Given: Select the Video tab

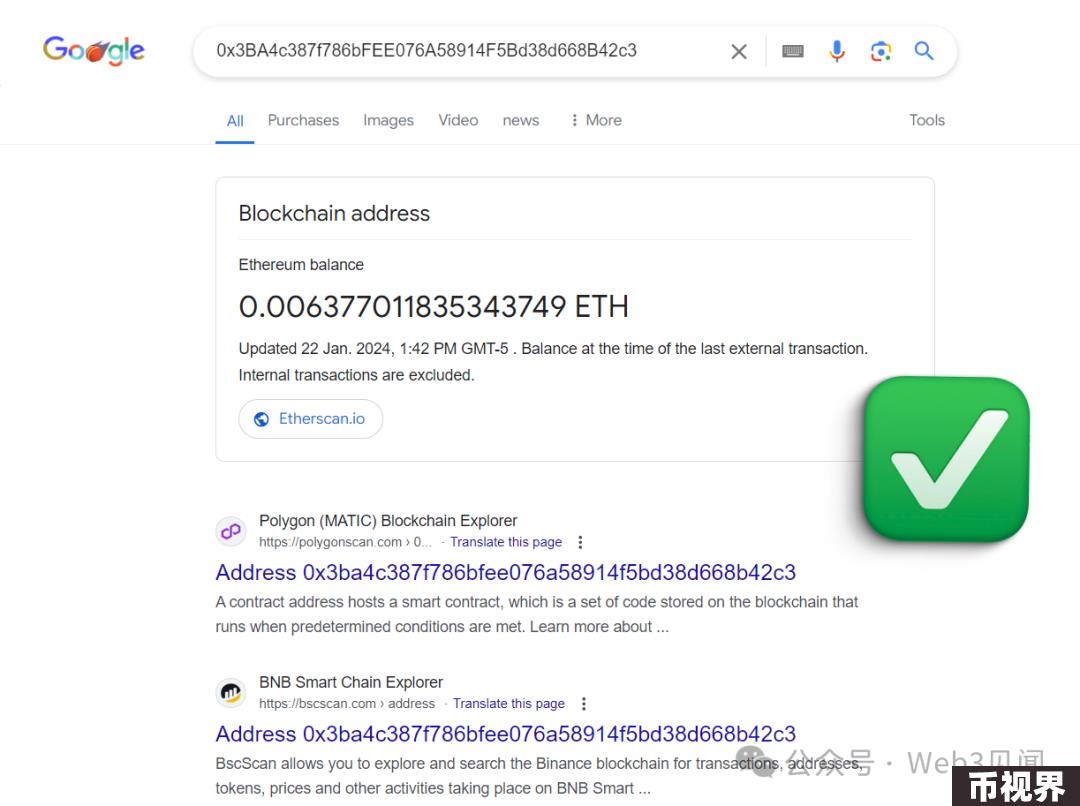Looking at the screenshot, I should (458, 120).
